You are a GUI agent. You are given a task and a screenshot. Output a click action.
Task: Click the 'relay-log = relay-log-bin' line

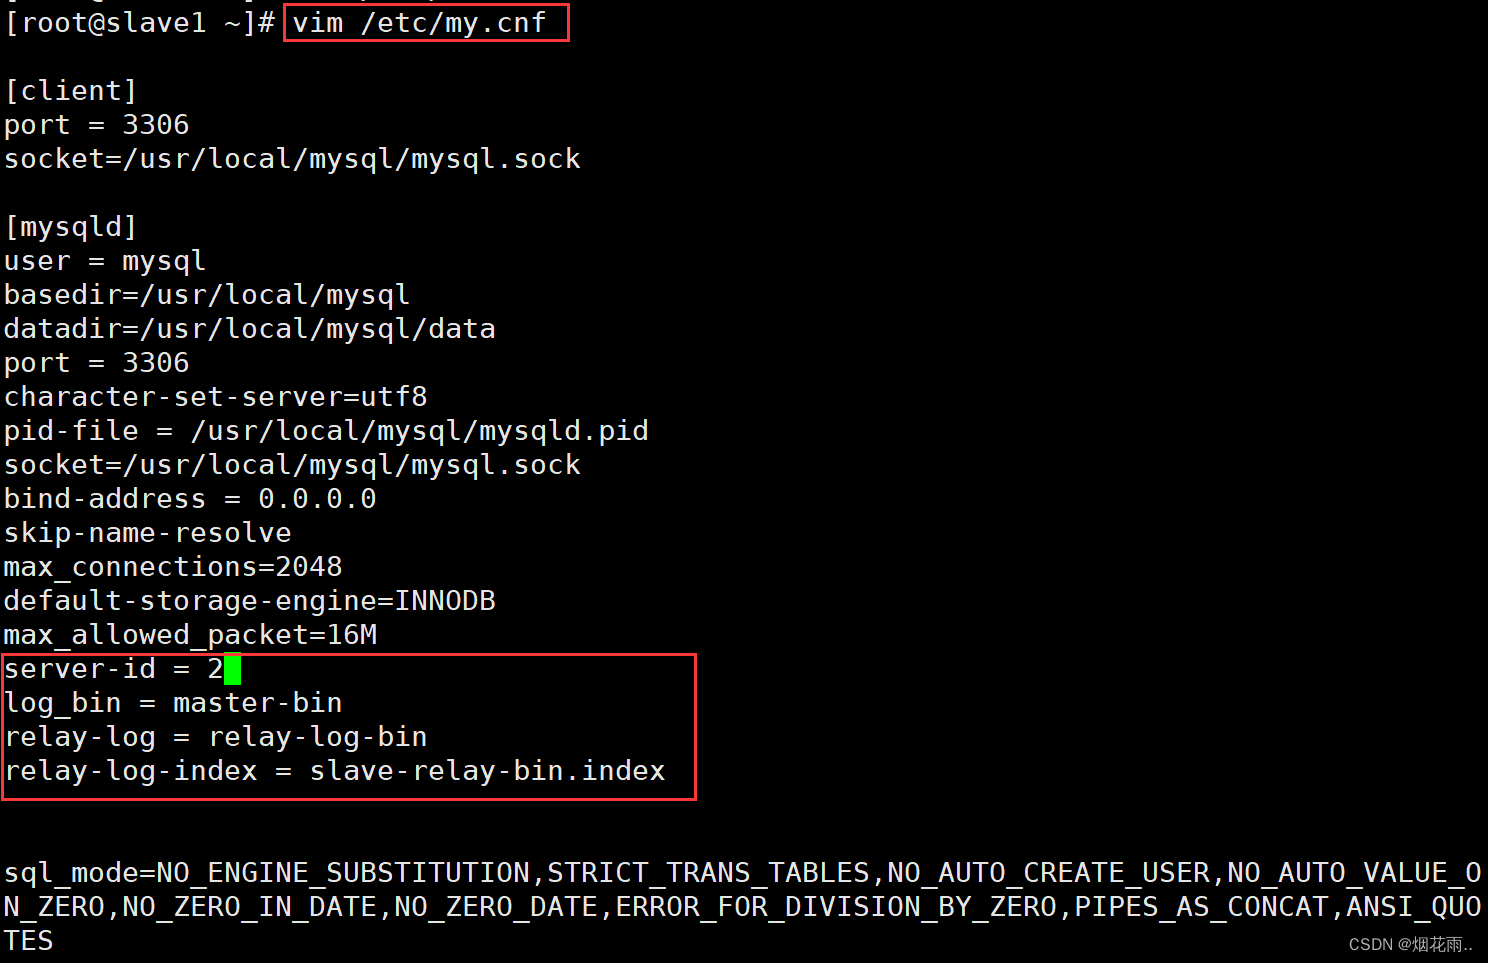point(216,737)
